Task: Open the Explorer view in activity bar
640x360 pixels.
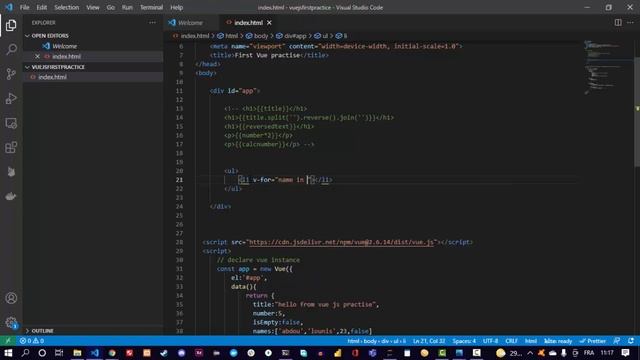Action: tap(11, 25)
